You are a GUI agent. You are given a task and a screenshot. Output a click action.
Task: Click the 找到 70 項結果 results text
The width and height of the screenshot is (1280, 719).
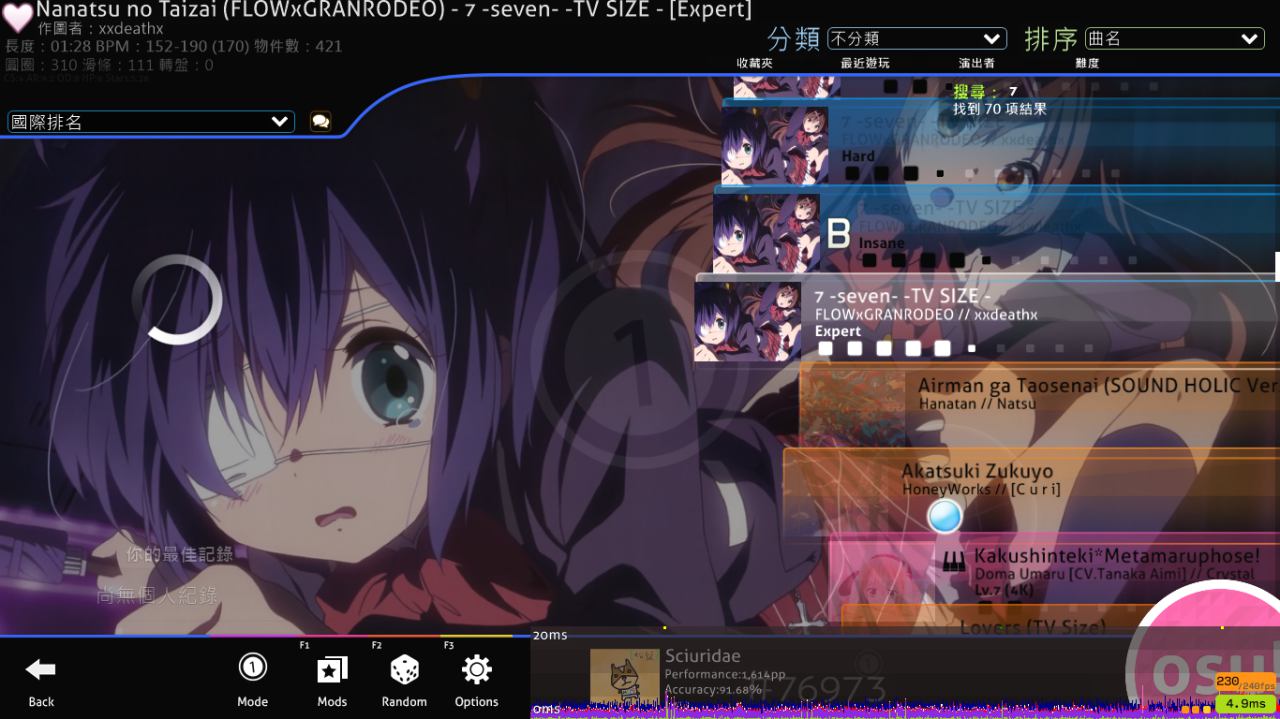(1000, 109)
